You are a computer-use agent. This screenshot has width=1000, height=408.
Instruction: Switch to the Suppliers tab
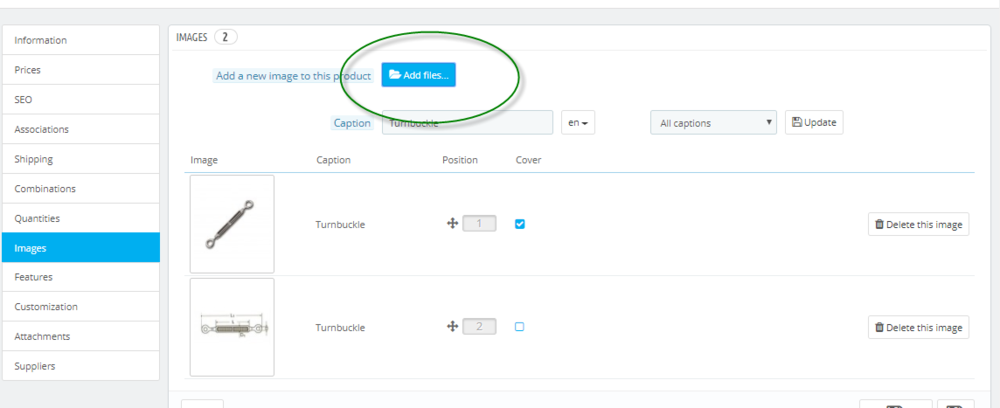[x=80, y=366]
